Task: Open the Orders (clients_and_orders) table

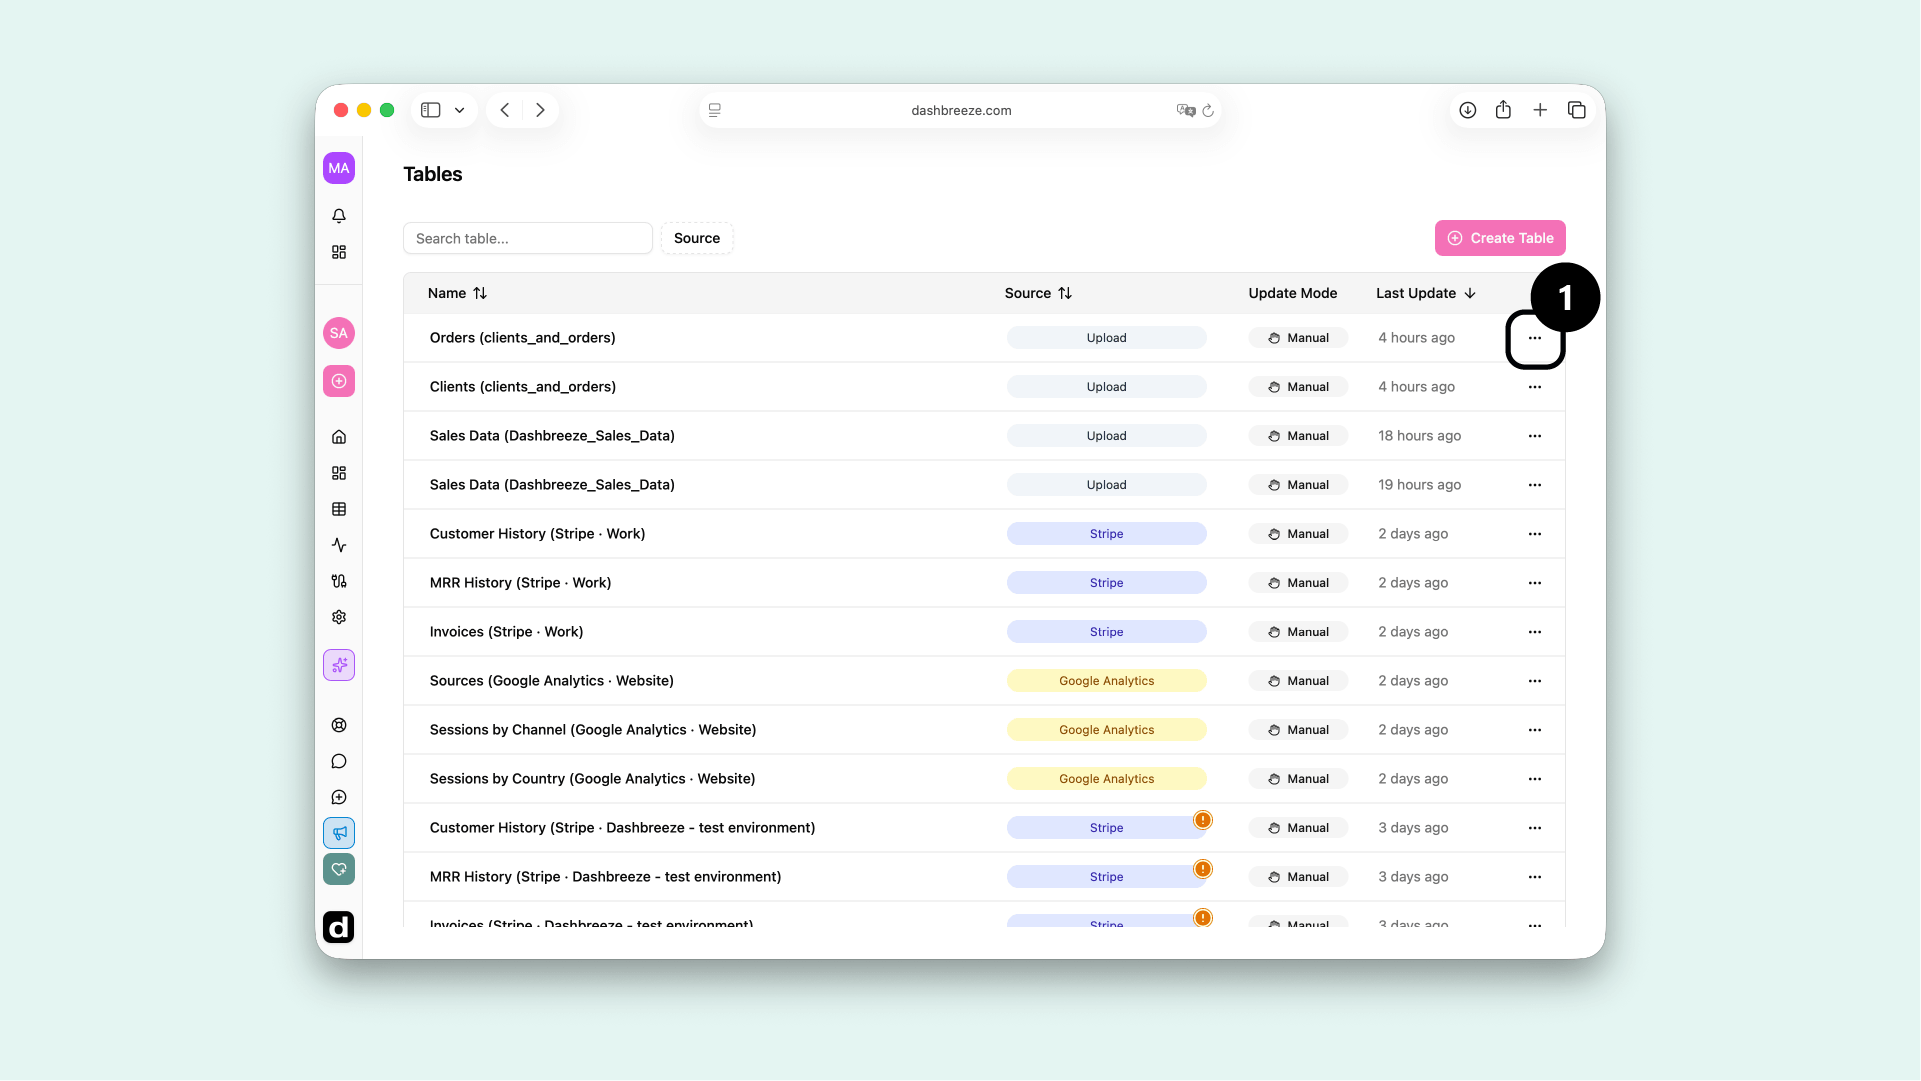Action: [523, 338]
